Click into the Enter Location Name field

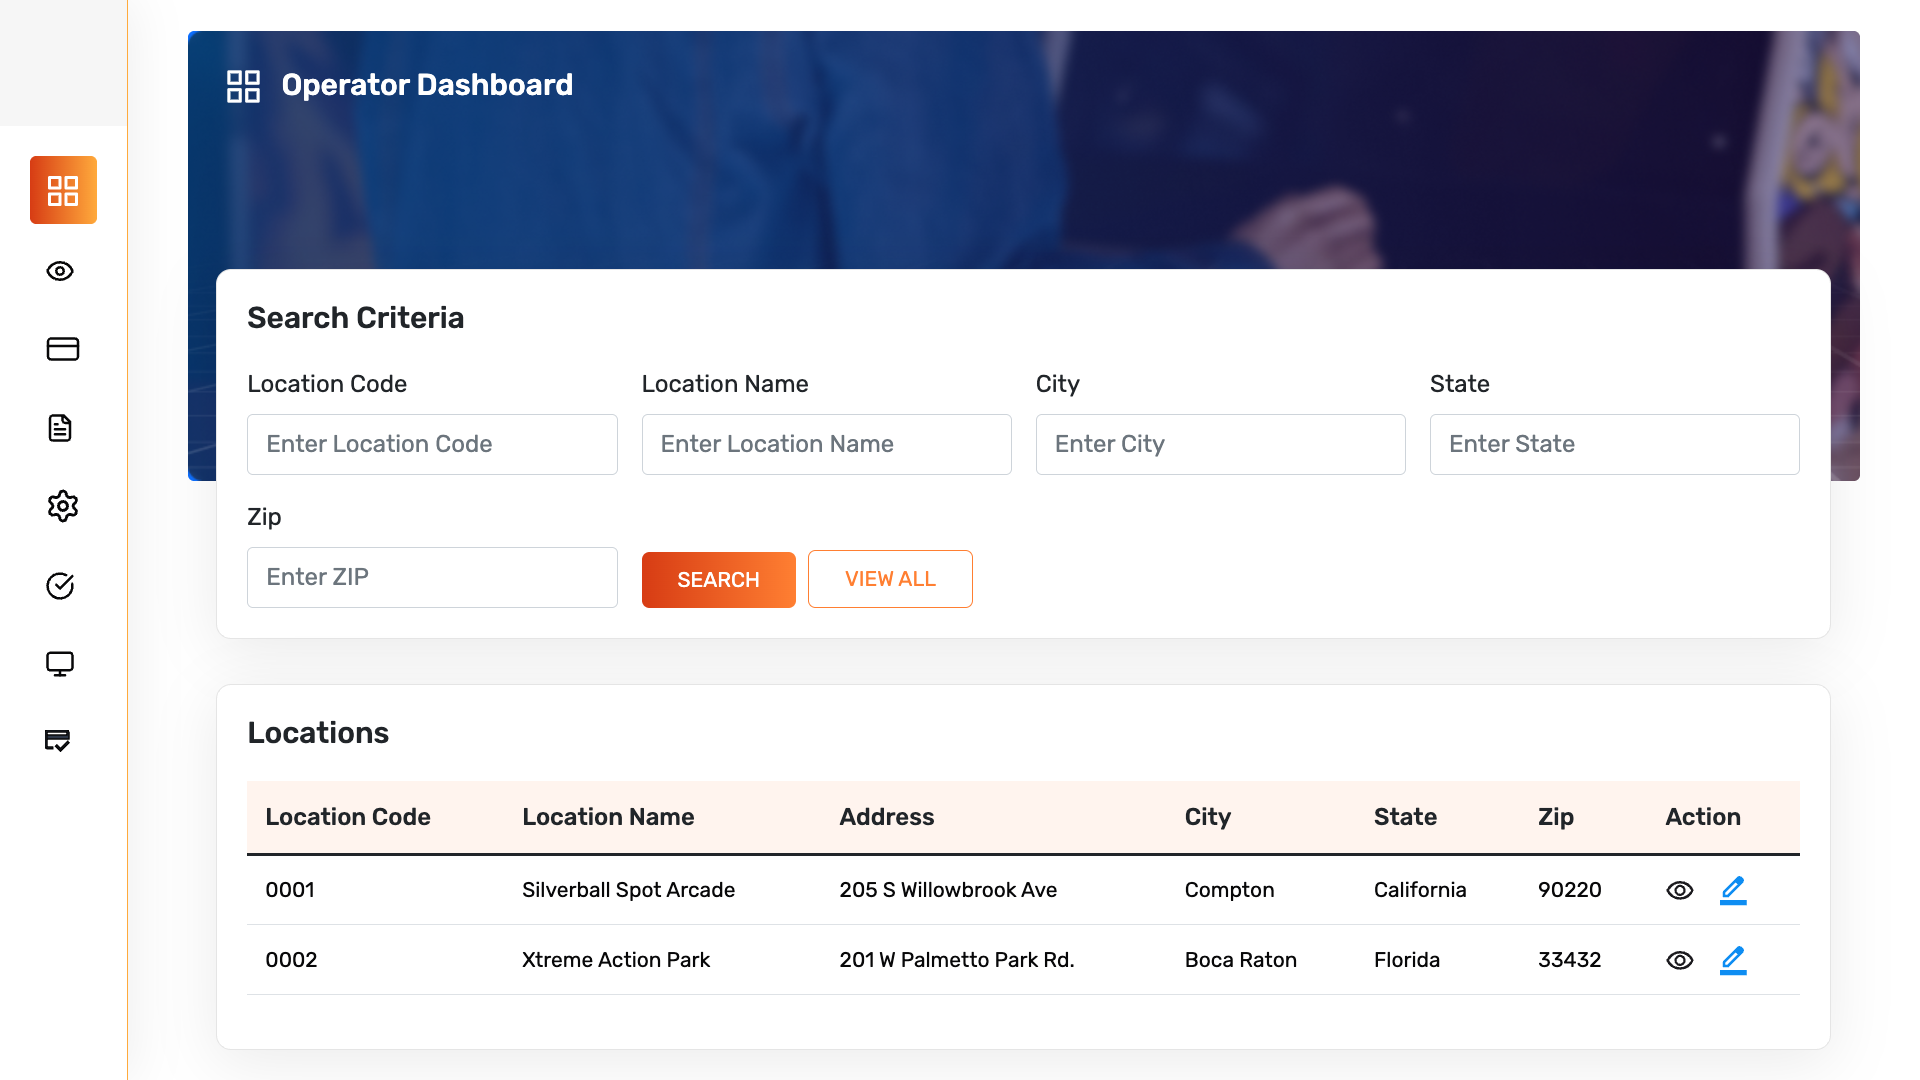(826, 444)
